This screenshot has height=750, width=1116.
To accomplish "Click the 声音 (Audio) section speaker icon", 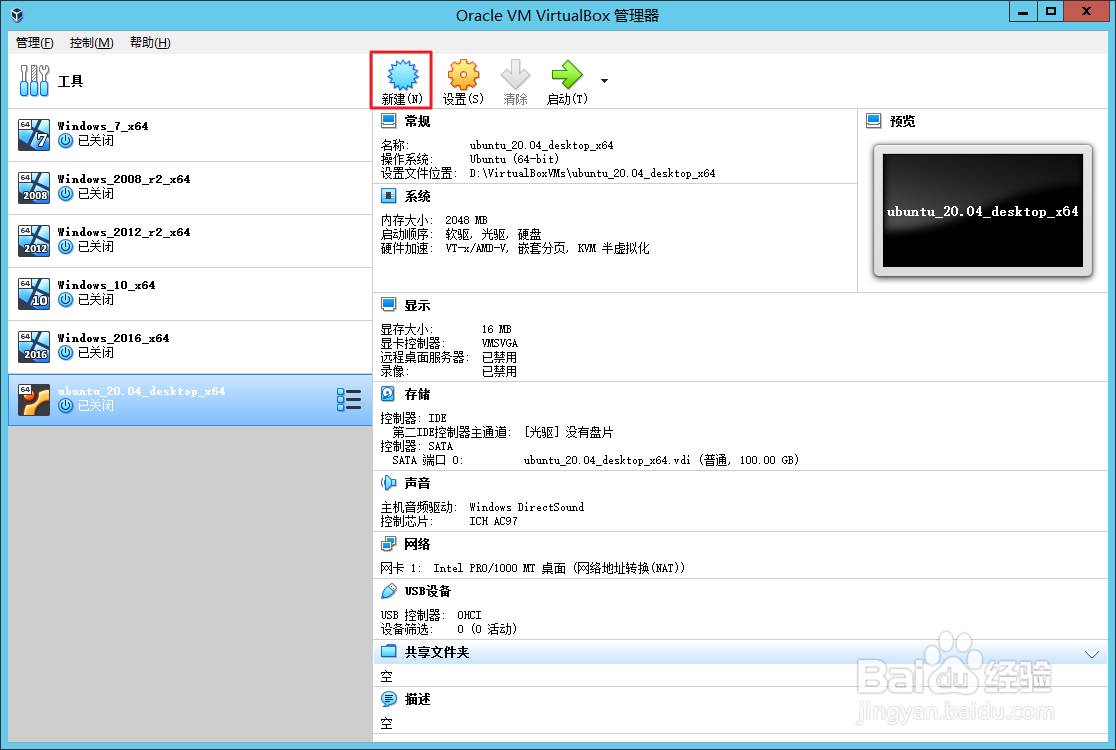I will point(389,483).
